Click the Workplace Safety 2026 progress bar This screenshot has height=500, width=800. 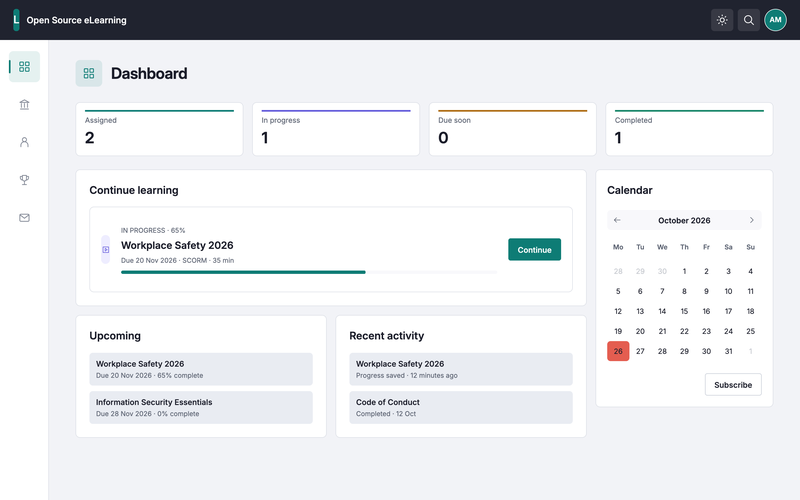coord(309,272)
